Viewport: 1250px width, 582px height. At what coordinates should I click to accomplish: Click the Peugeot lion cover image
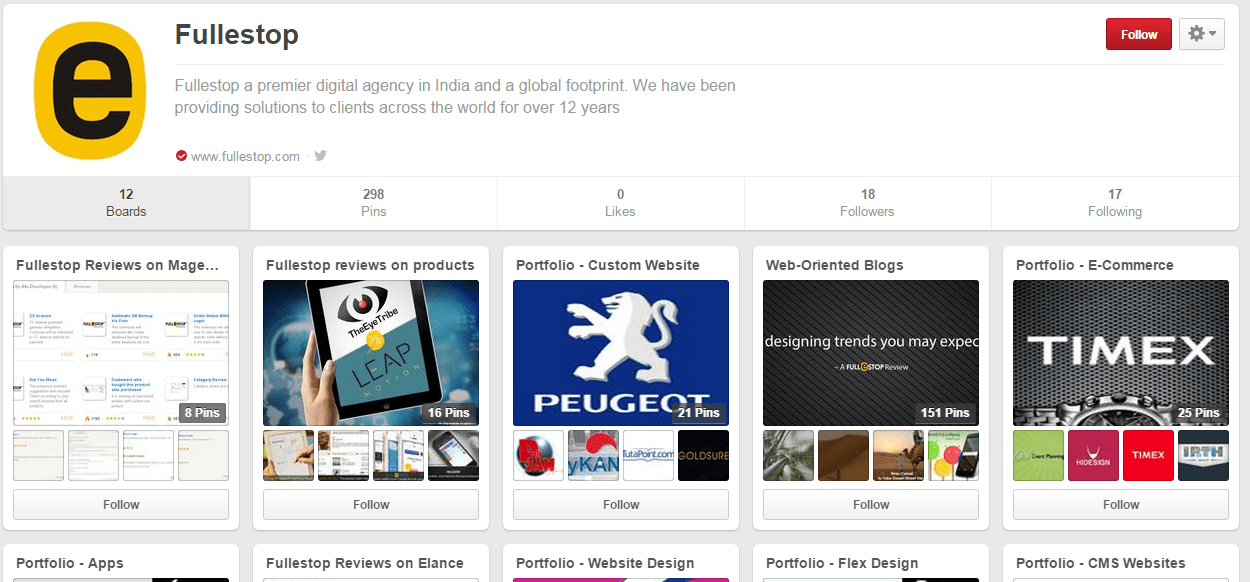621,353
